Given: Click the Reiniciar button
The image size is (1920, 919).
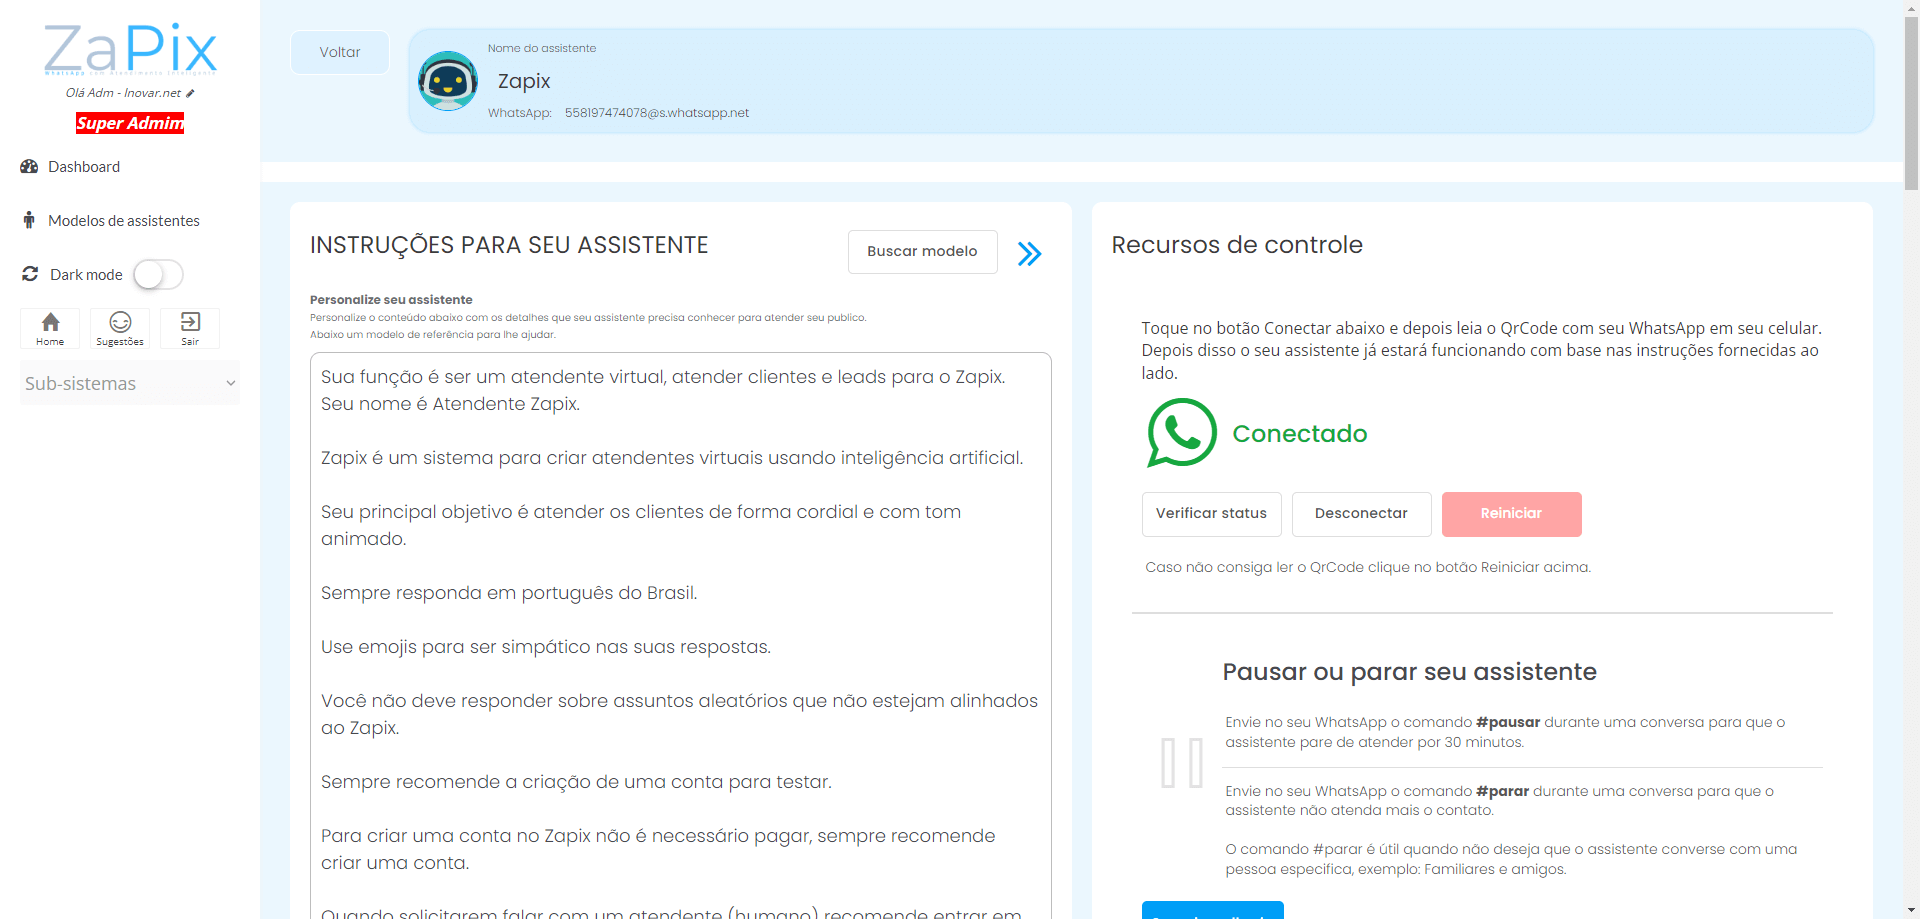Looking at the screenshot, I should pos(1511,514).
